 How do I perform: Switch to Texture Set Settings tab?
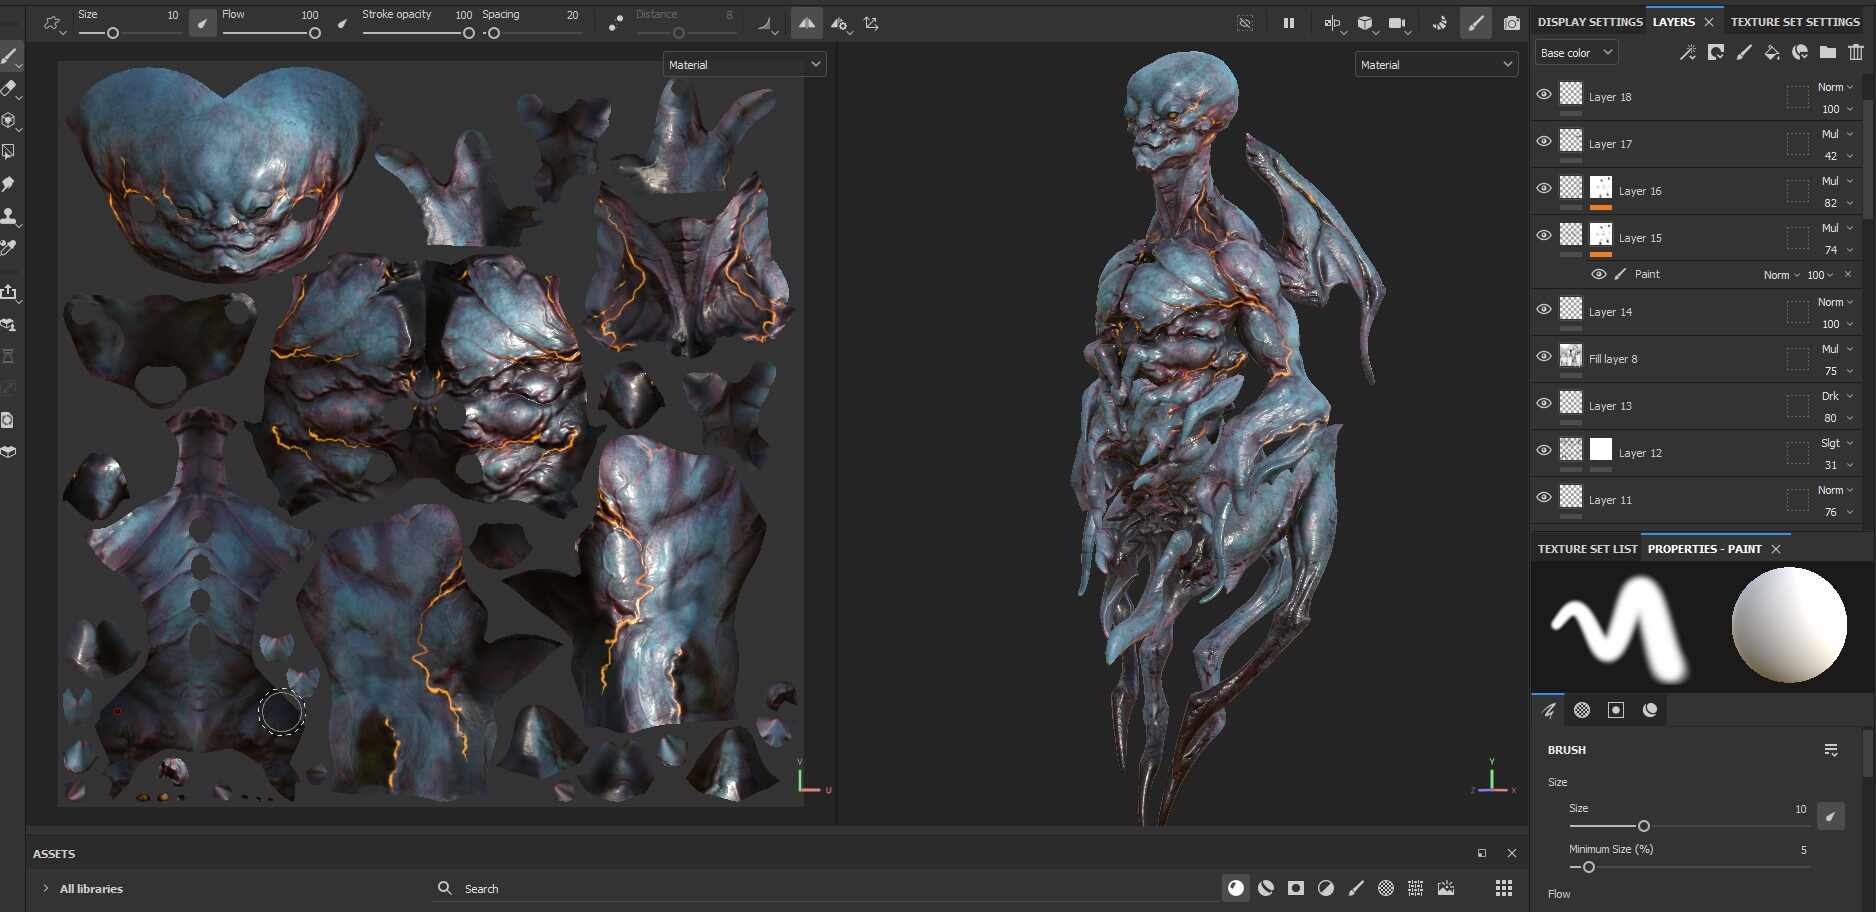pyautogui.click(x=1795, y=21)
